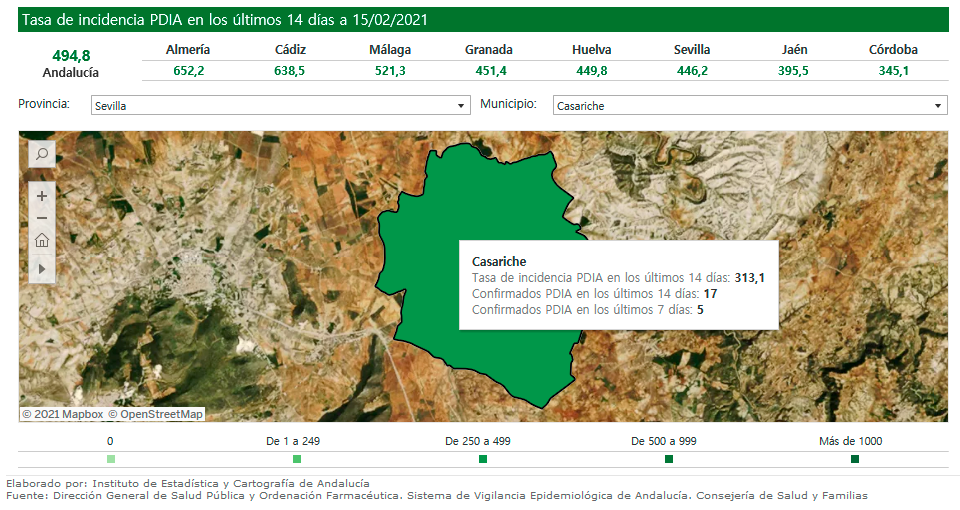This screenshot has width=960, height=510.
Task: Select the light green '0' legend swatch
Action: tap(110, 459)
